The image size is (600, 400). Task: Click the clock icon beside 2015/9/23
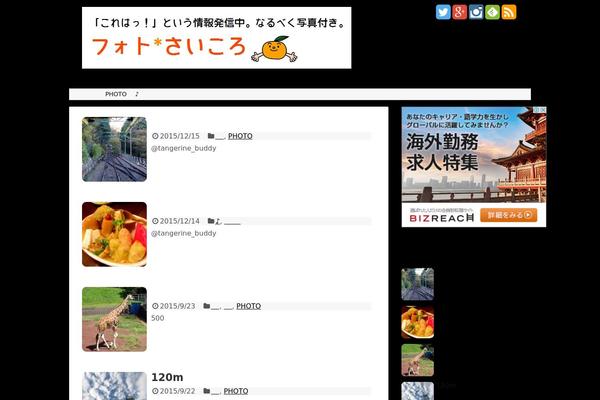pyautogui.click(x=155, y=306)
